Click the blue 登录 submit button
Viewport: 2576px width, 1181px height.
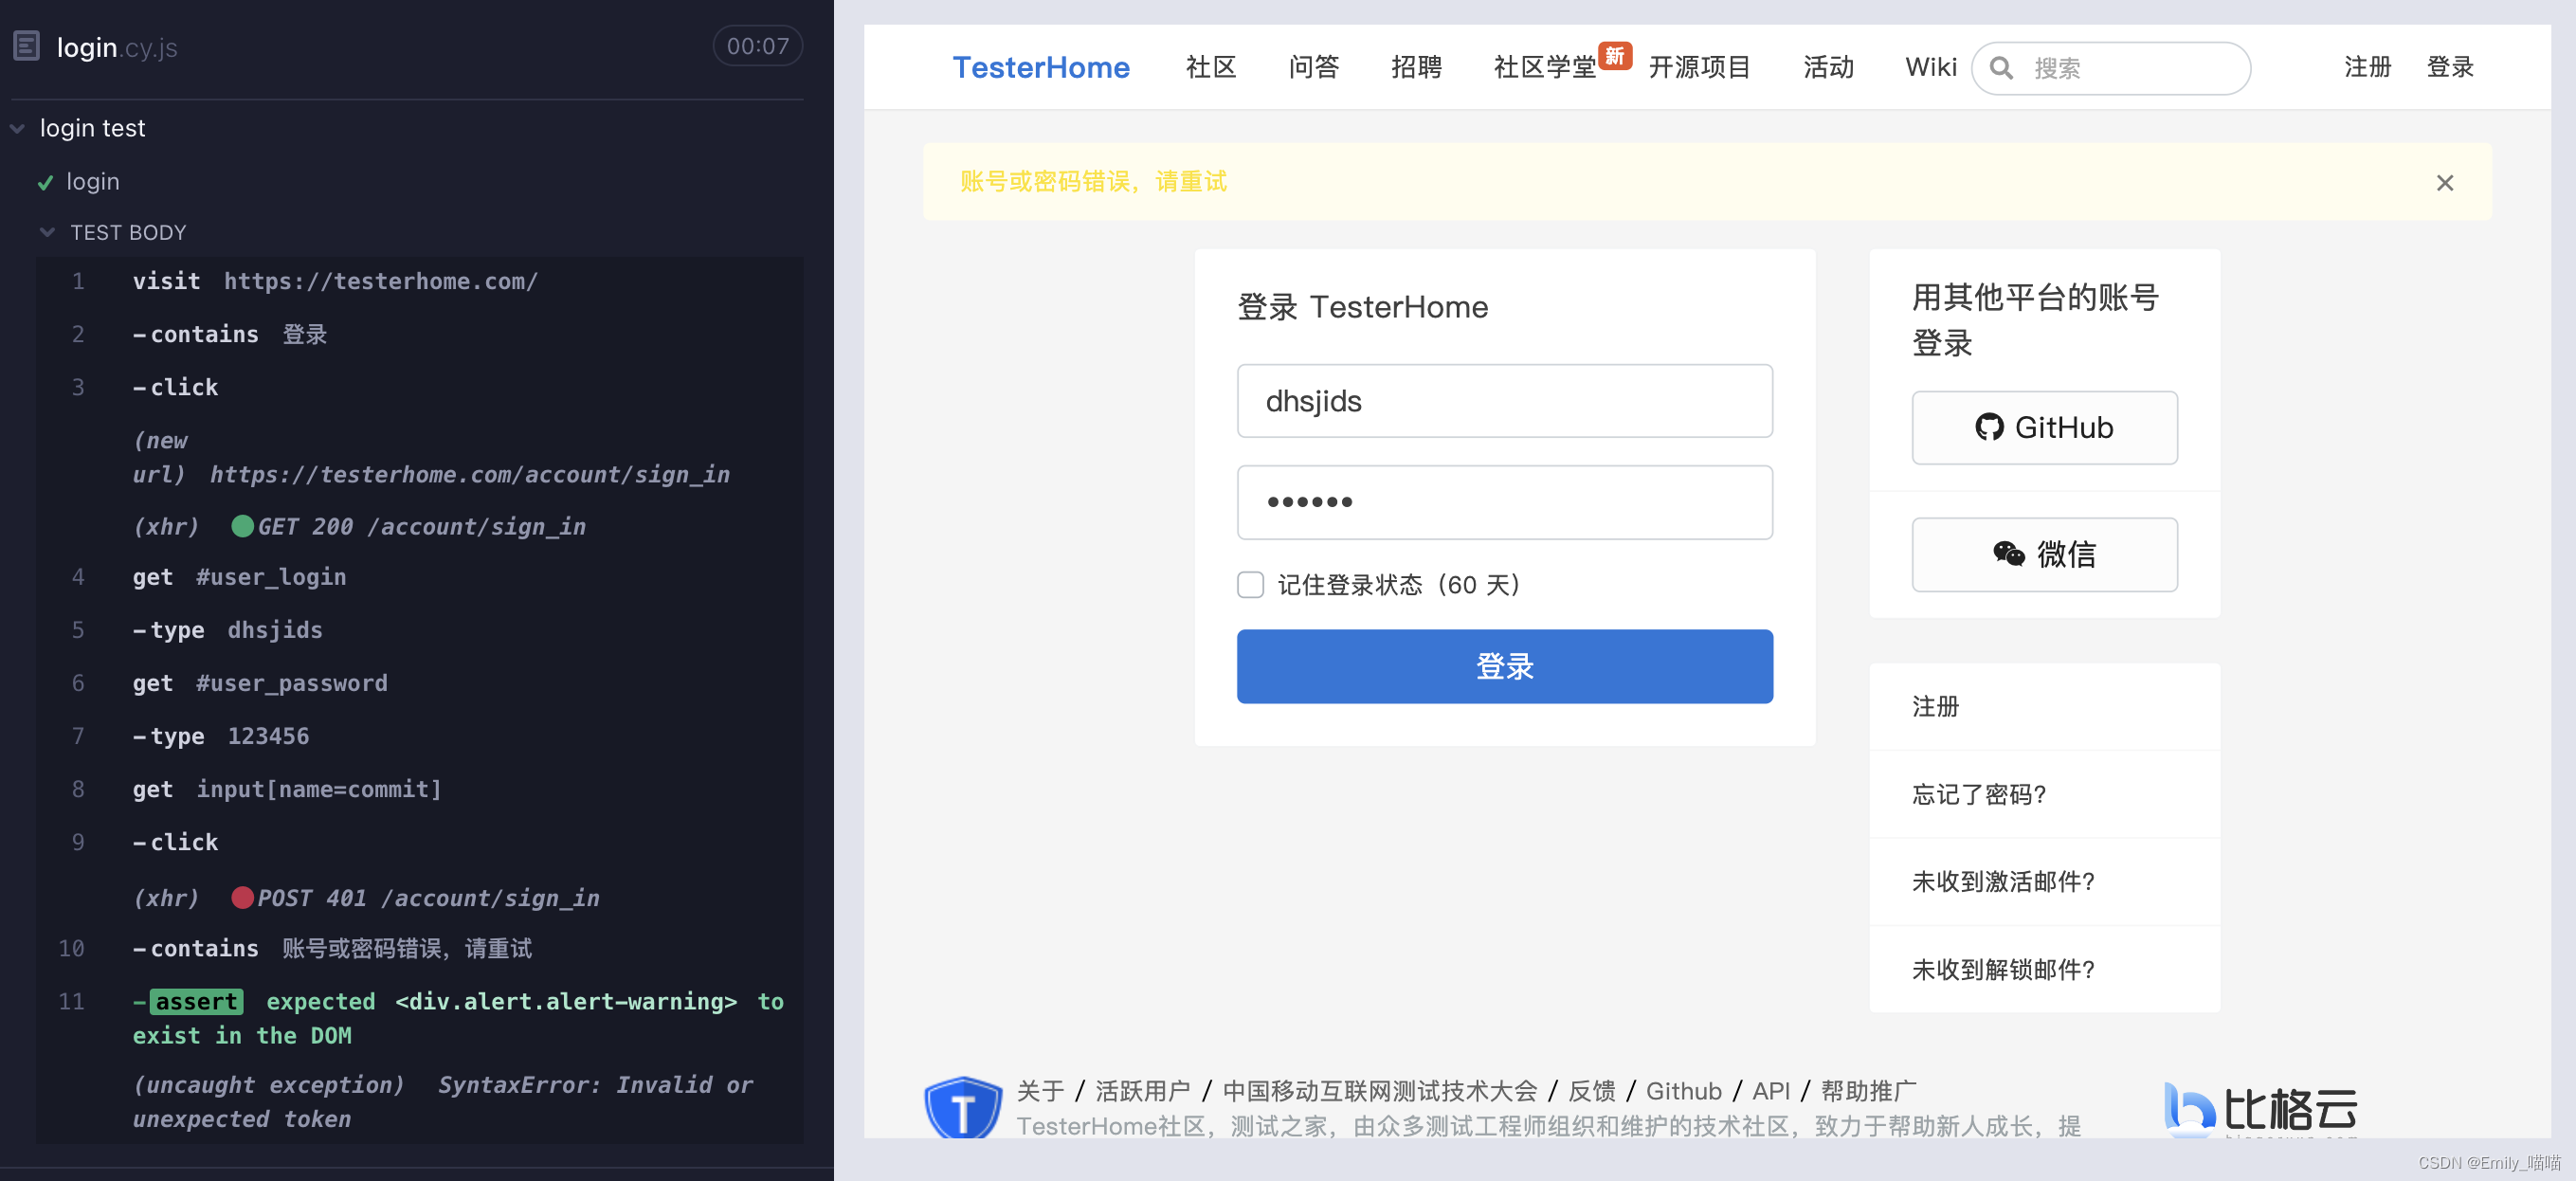[1504, 666]
